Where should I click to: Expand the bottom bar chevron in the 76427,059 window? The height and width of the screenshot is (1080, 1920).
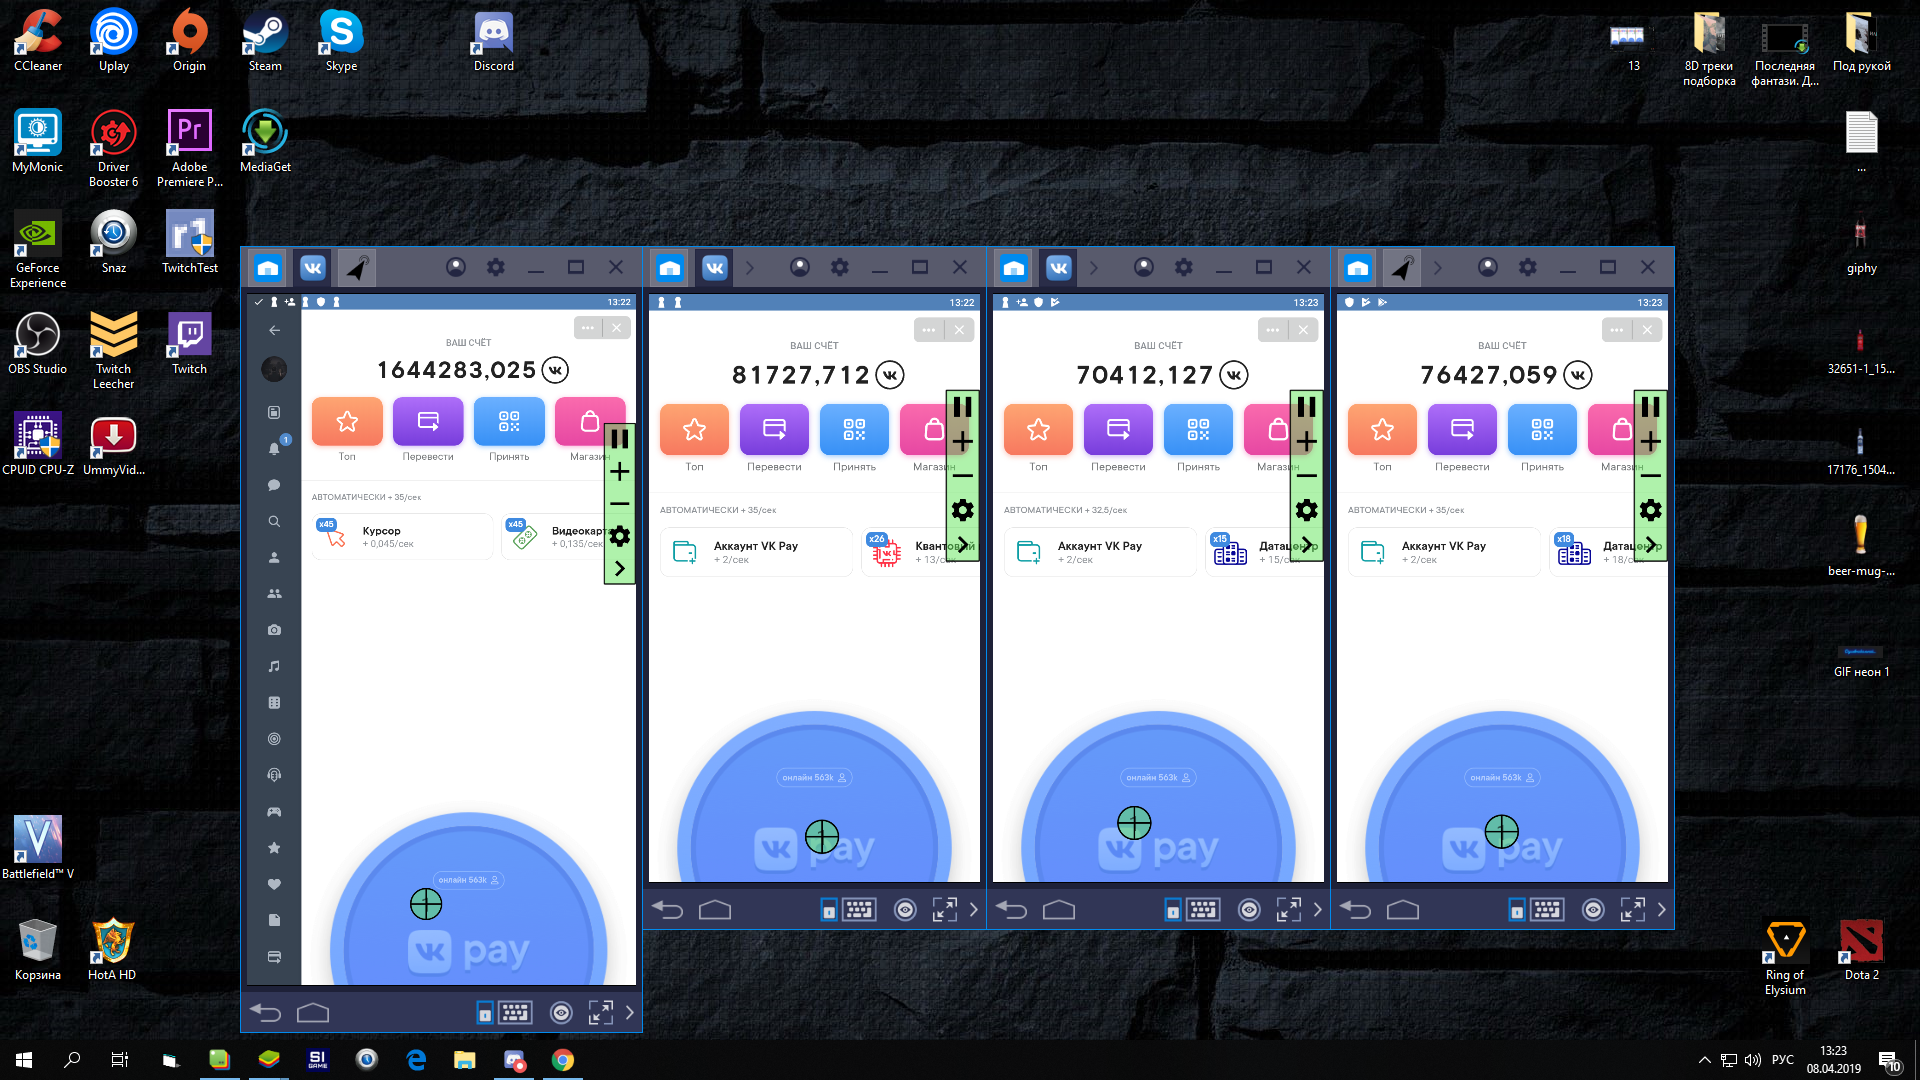1662,910
